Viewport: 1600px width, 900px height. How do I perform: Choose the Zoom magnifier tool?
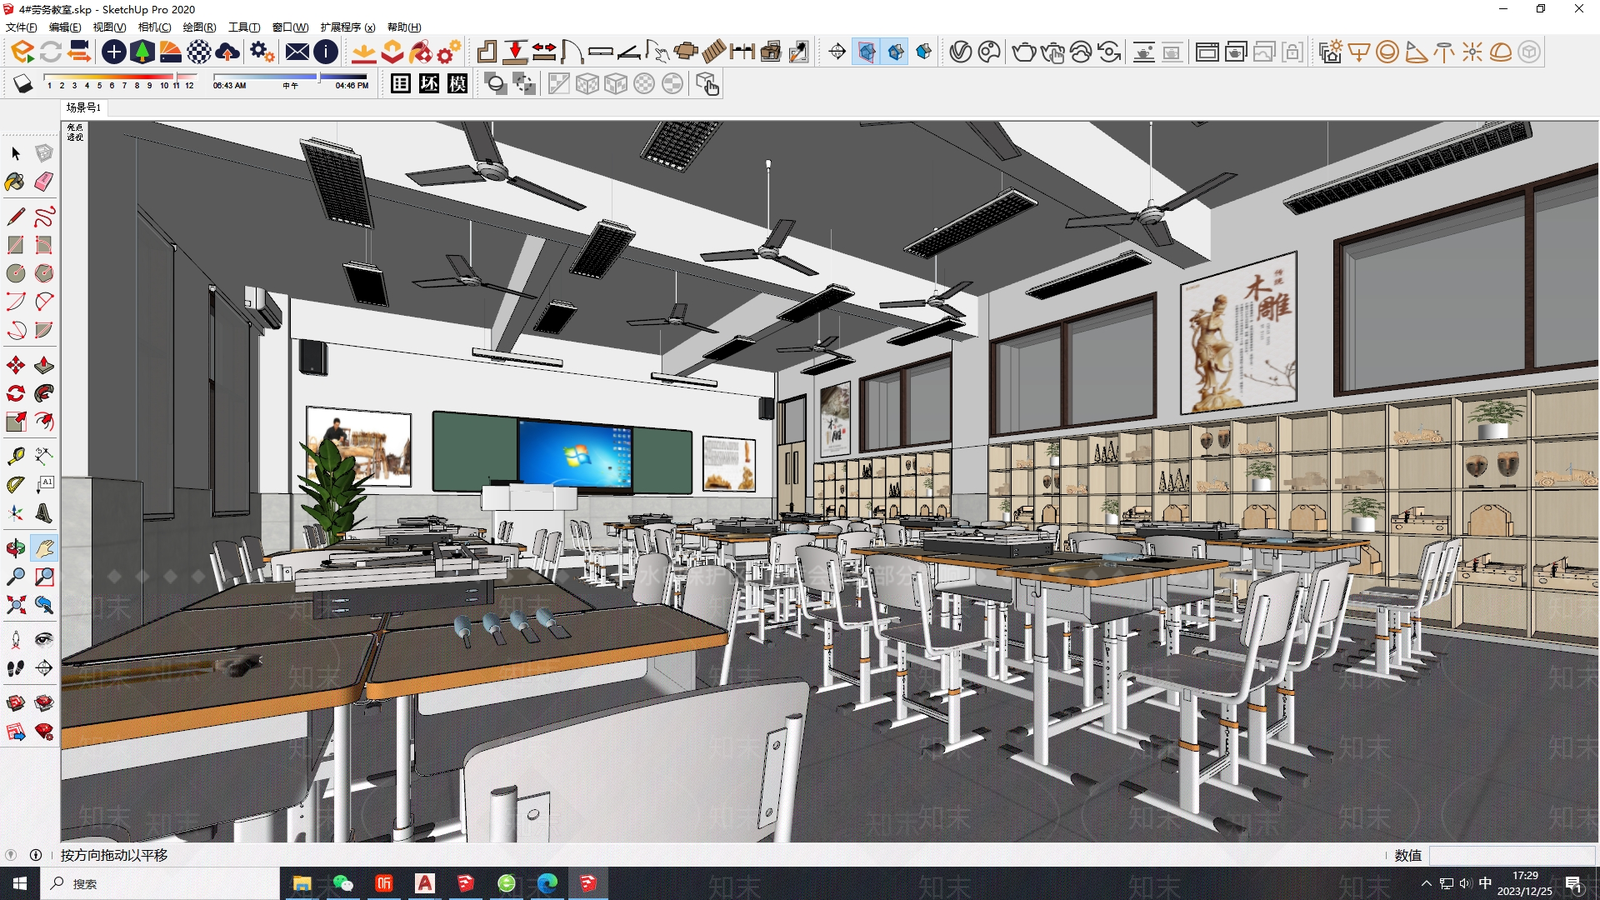tap(15, 577)
